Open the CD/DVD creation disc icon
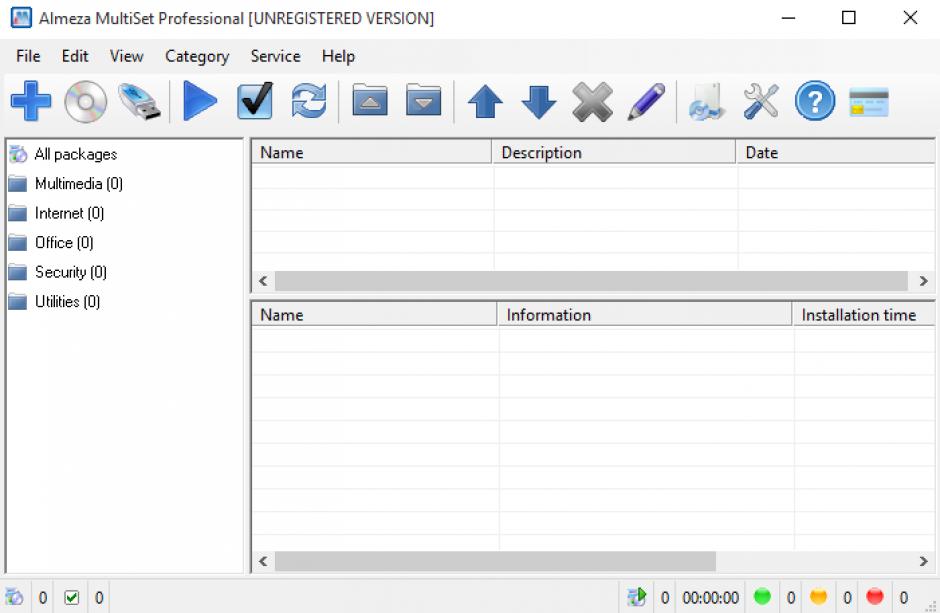The image size is (940, 613). click(86, 101)
